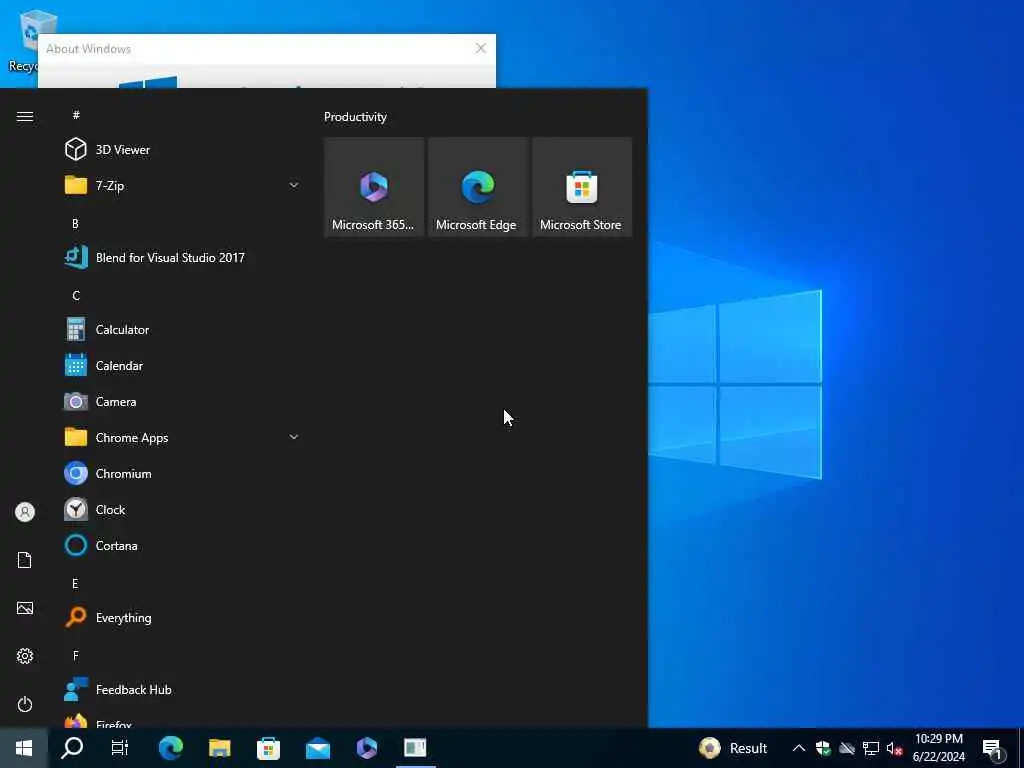The image size is (1024, 768).
Task: Click the muted volume tray icon
Action: (895, 748)
